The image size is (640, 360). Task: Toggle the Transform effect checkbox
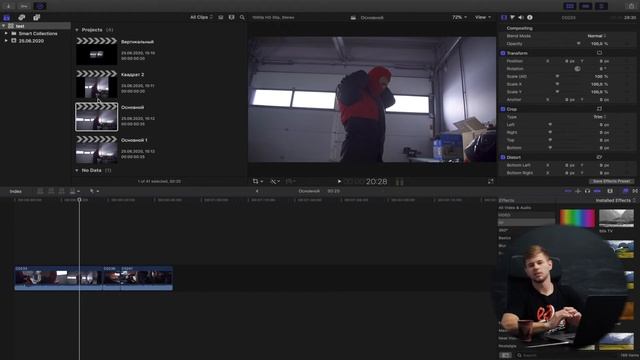(503, 53)
